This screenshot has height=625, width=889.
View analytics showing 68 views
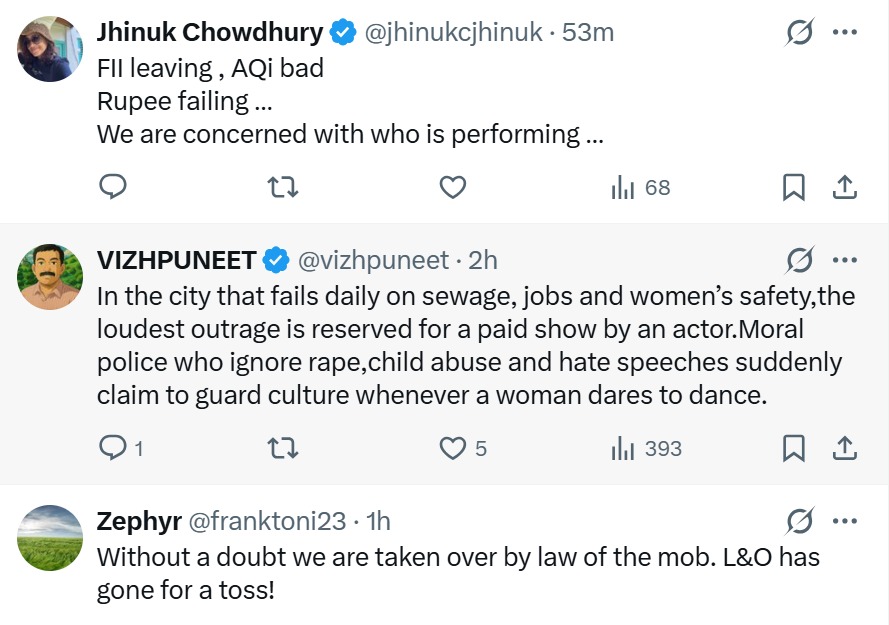pyautogui.click(x=640, y=187)
